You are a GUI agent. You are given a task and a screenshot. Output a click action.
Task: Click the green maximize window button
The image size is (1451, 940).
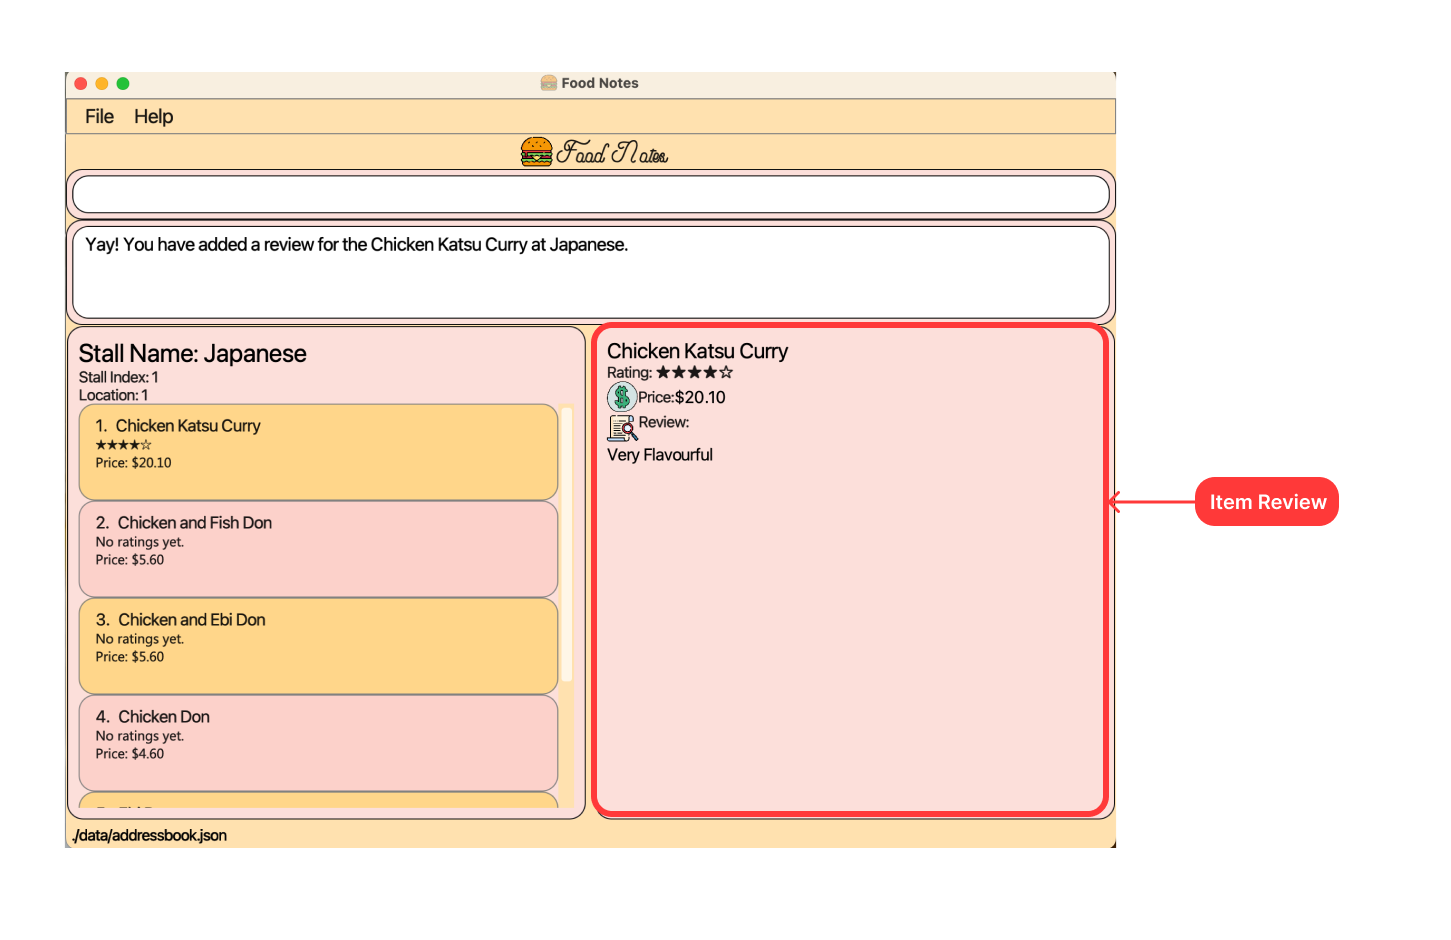pos(123,83)
